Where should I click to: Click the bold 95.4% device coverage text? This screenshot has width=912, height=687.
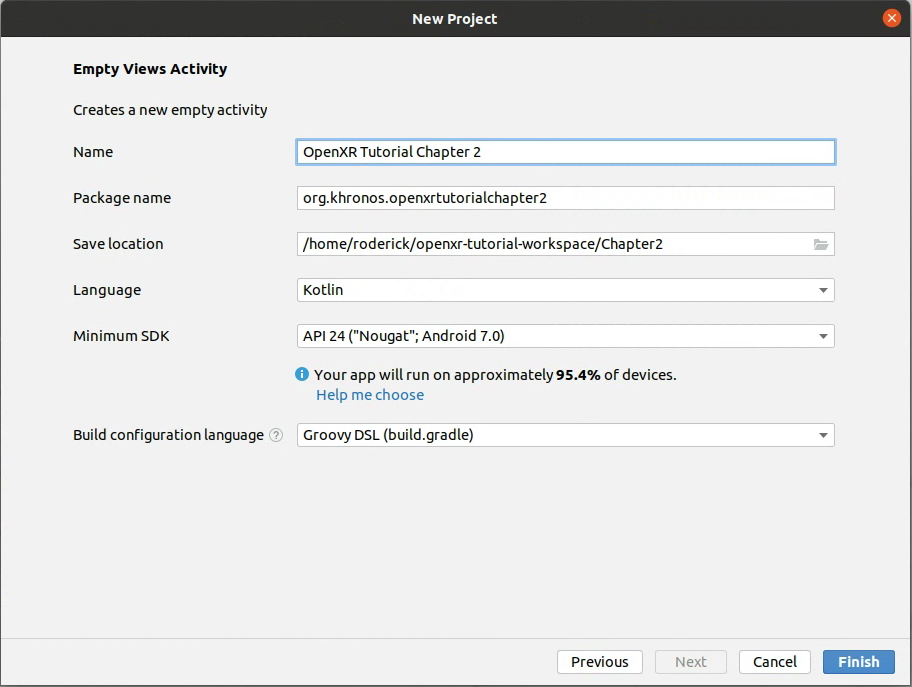click(x=578, y=375)
